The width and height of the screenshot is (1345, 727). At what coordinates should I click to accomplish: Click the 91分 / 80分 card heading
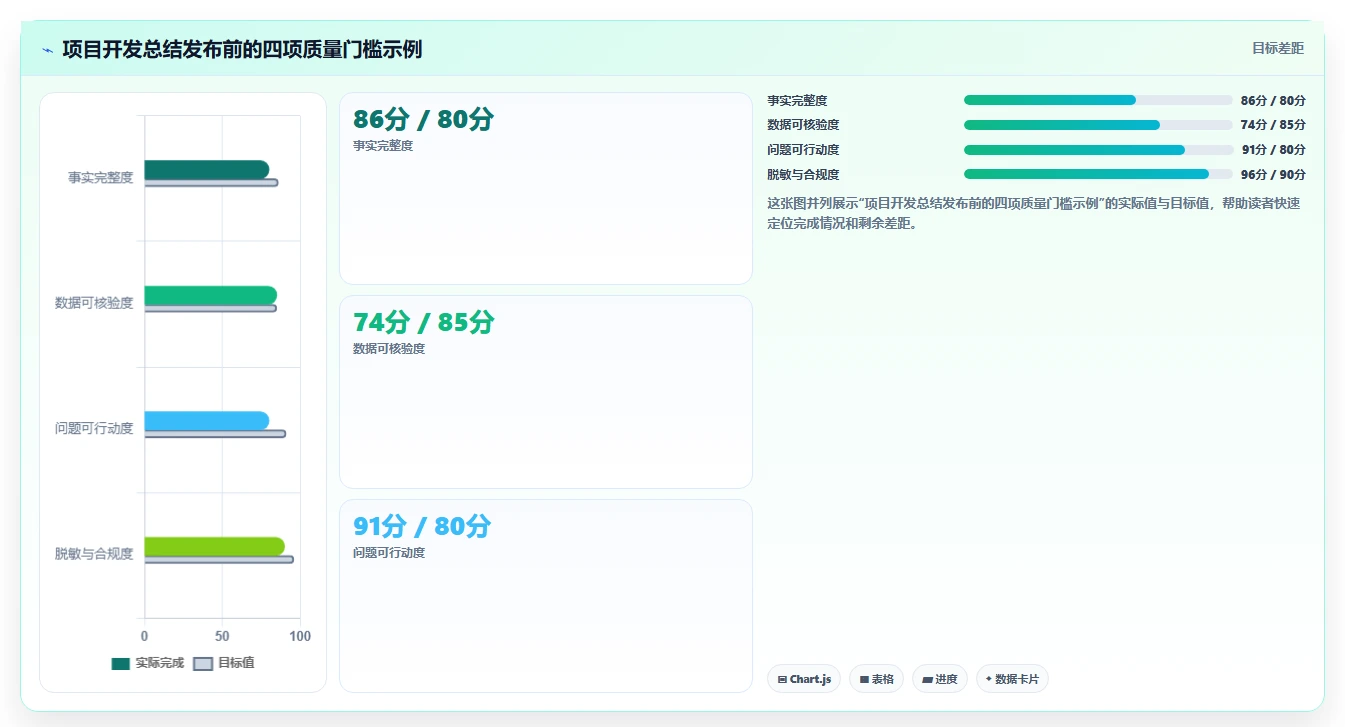pyautogui.click(x=422, y=527)
